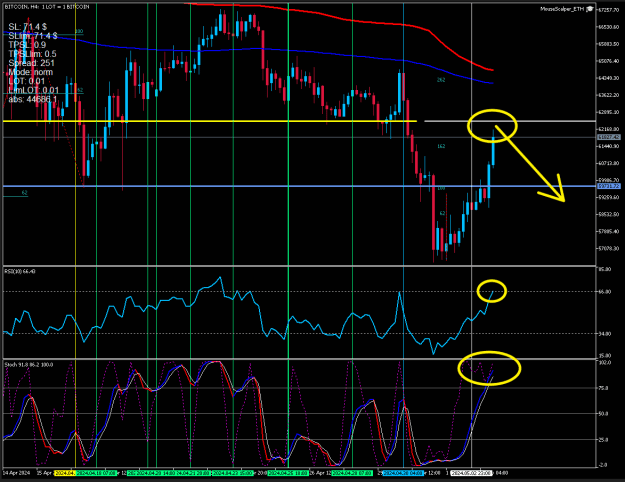Select the 'SL: 71.4 $' info line

click(x=28, y=27)
